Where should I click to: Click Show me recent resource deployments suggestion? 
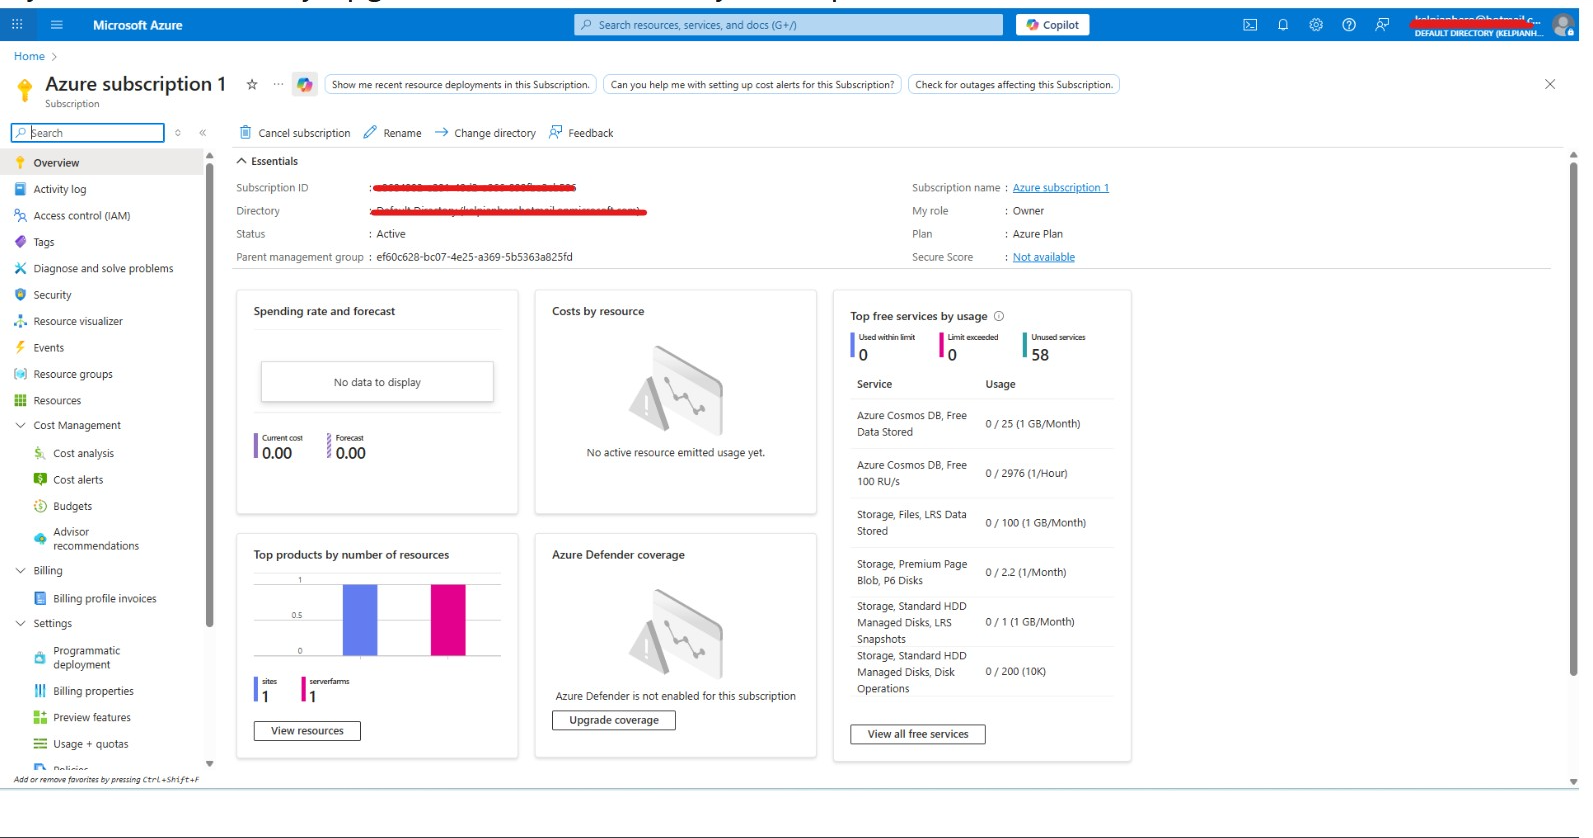[x=460, y=85]
